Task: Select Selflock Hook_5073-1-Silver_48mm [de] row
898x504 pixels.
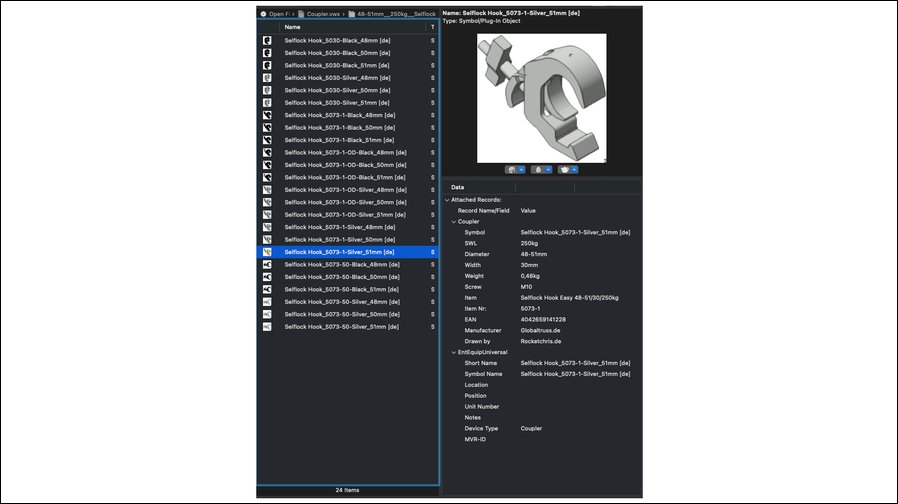Action: click(348, 227)
